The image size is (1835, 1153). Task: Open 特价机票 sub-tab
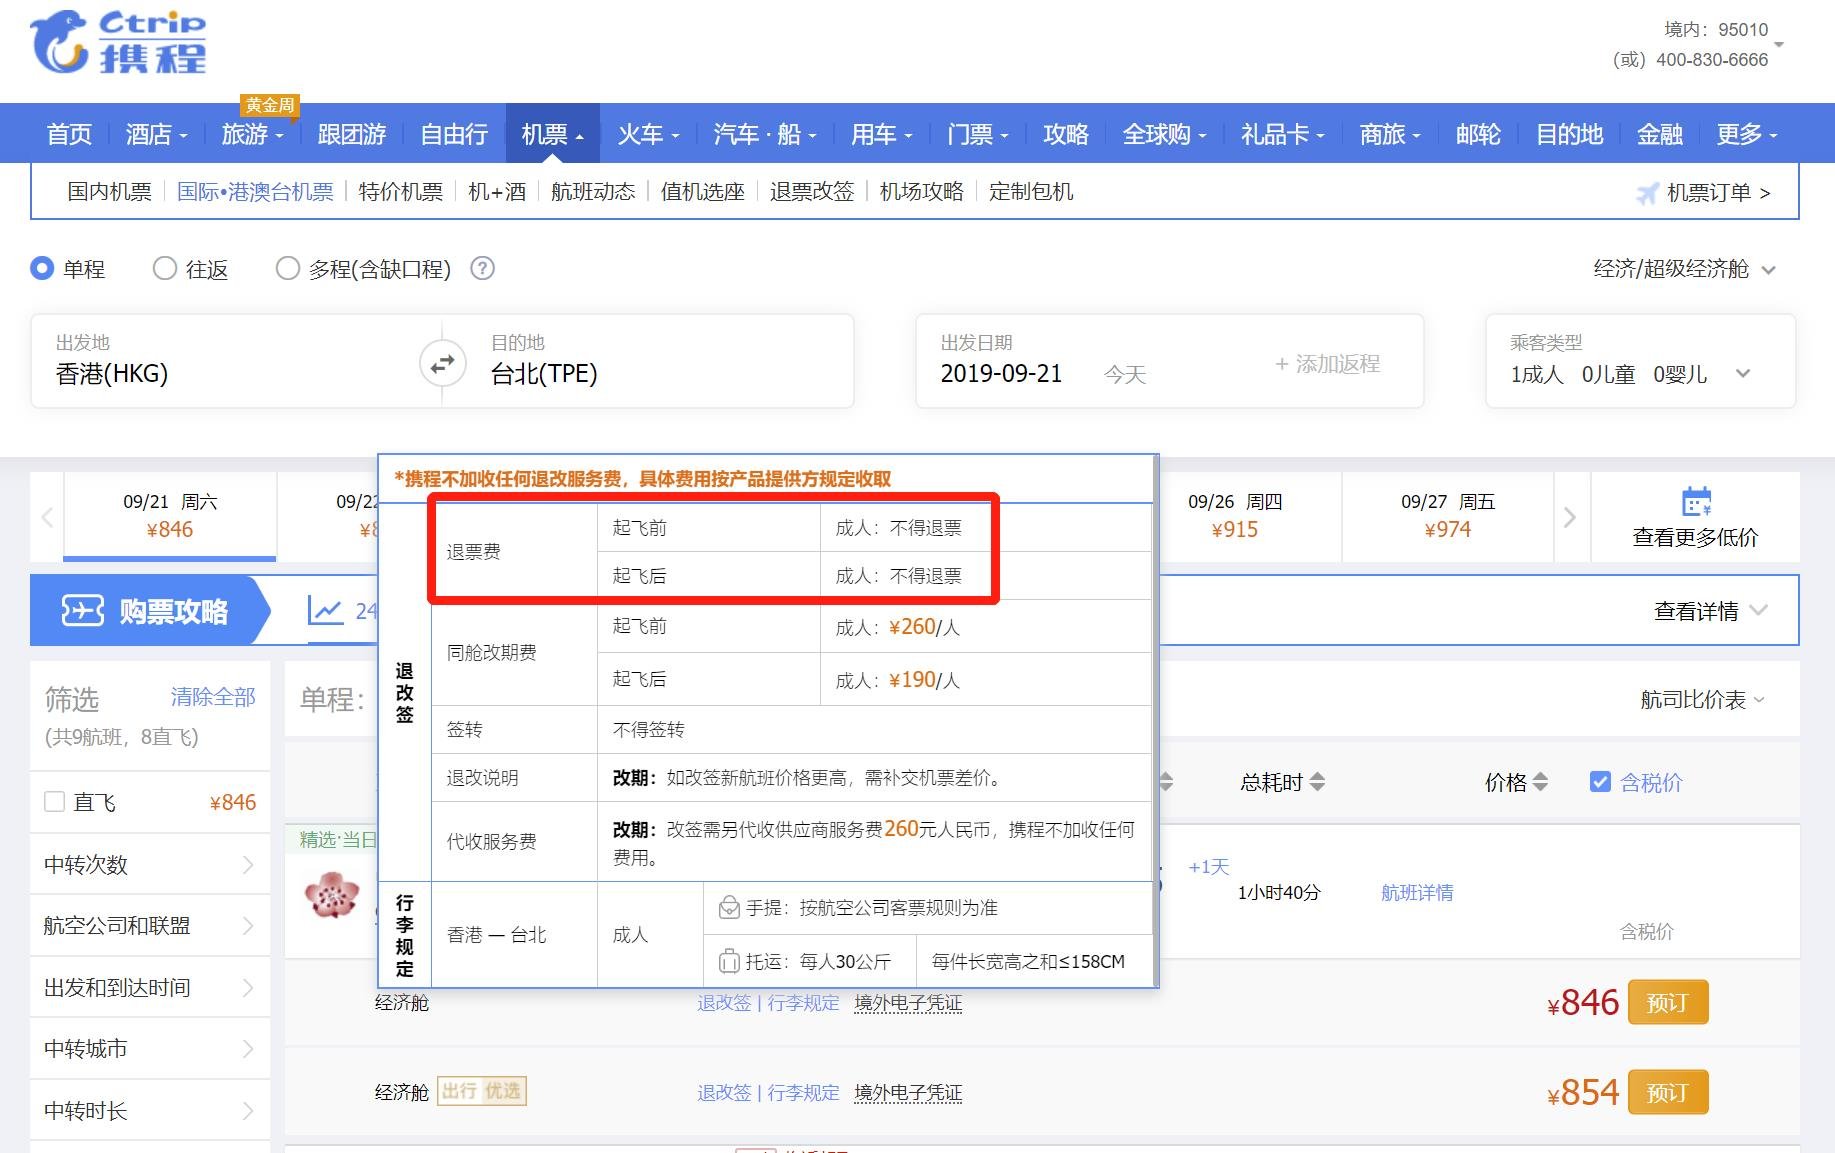click(400, 191)
